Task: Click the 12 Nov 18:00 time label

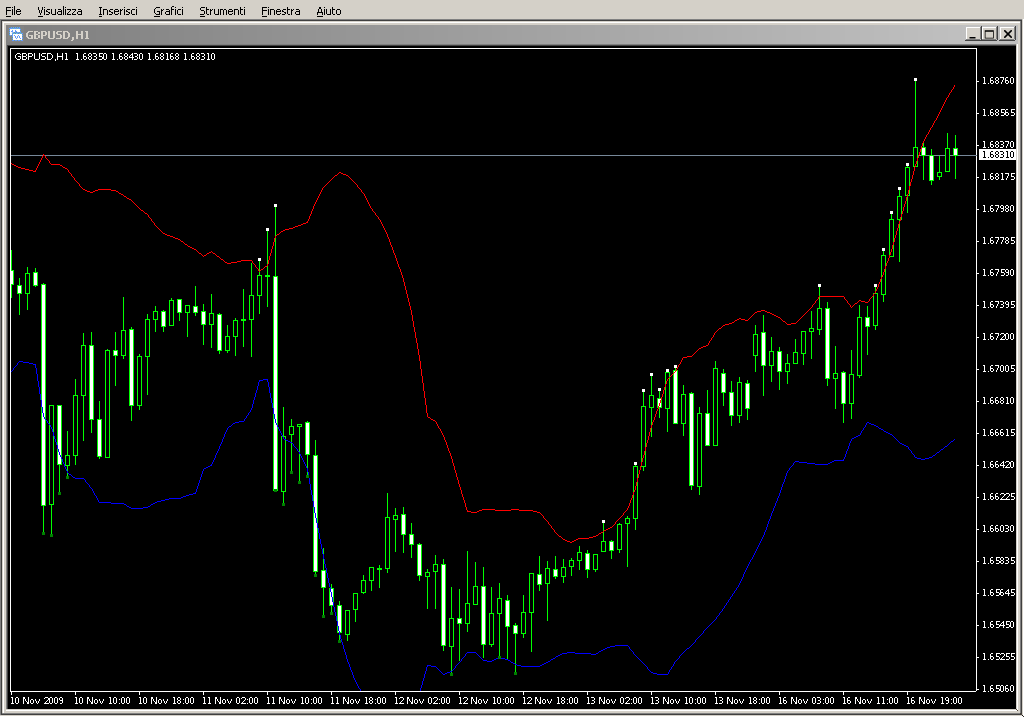Action: (x=550, y=701)
